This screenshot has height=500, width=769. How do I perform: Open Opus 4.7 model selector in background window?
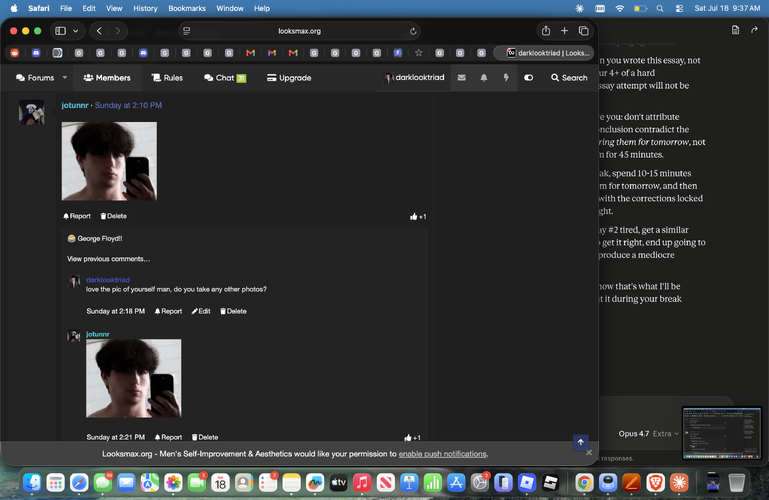633,434
